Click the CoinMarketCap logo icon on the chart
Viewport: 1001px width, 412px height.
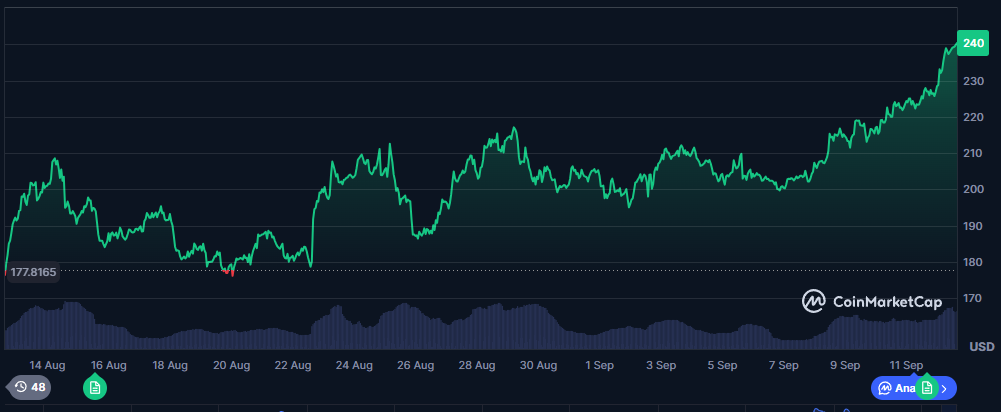click(x=815, y=300)
